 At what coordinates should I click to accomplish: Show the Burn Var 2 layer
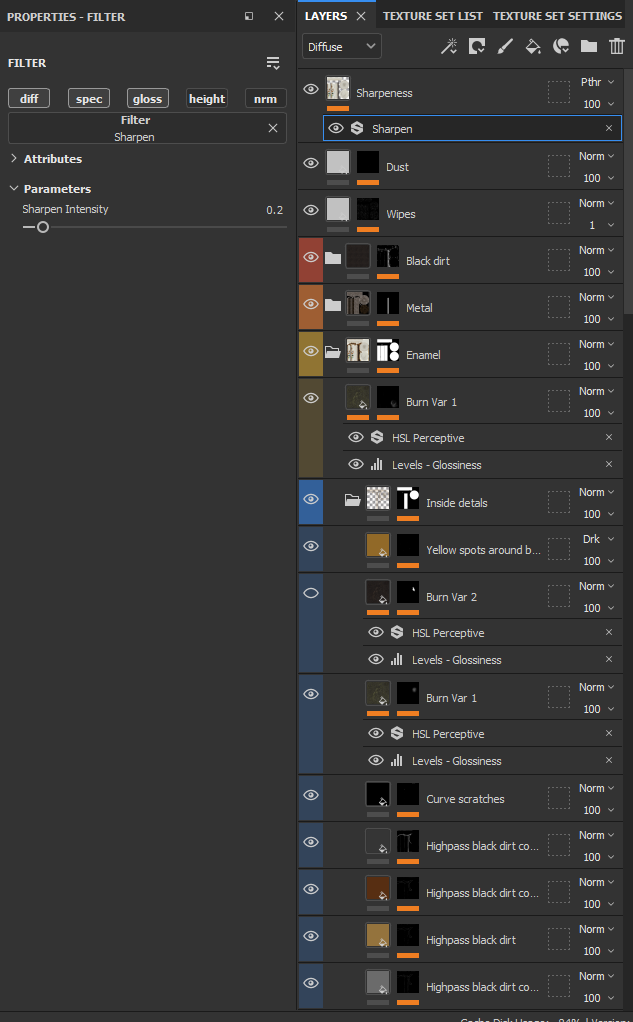click(x=311, y=593)
